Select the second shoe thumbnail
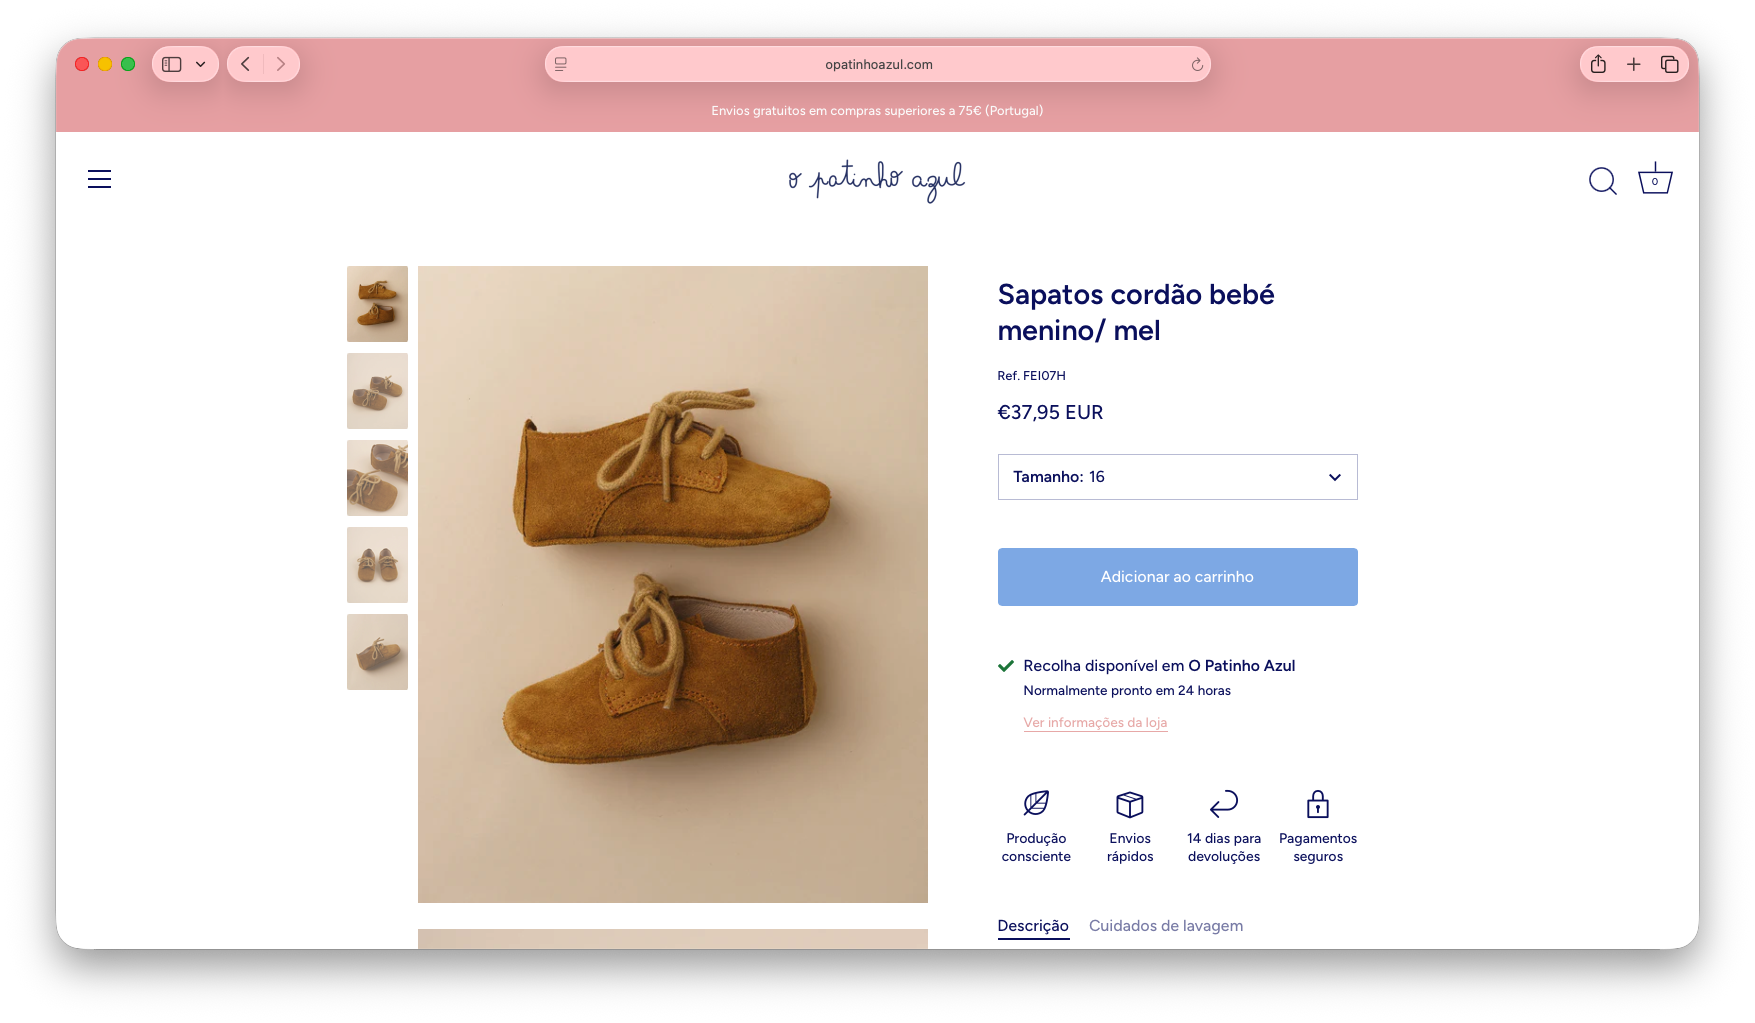 (x=377, y=391)
